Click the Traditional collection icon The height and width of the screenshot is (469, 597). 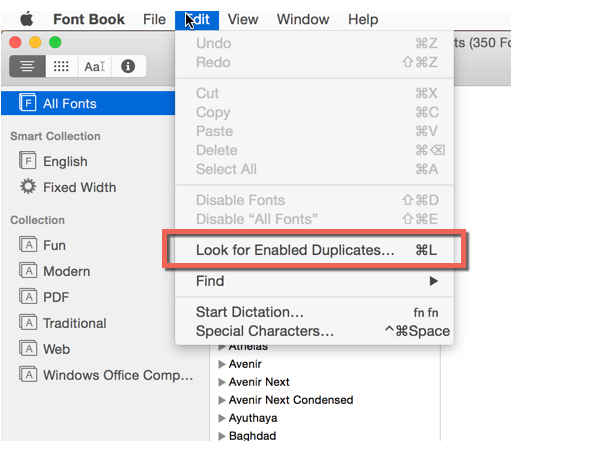tap(28, 322)
